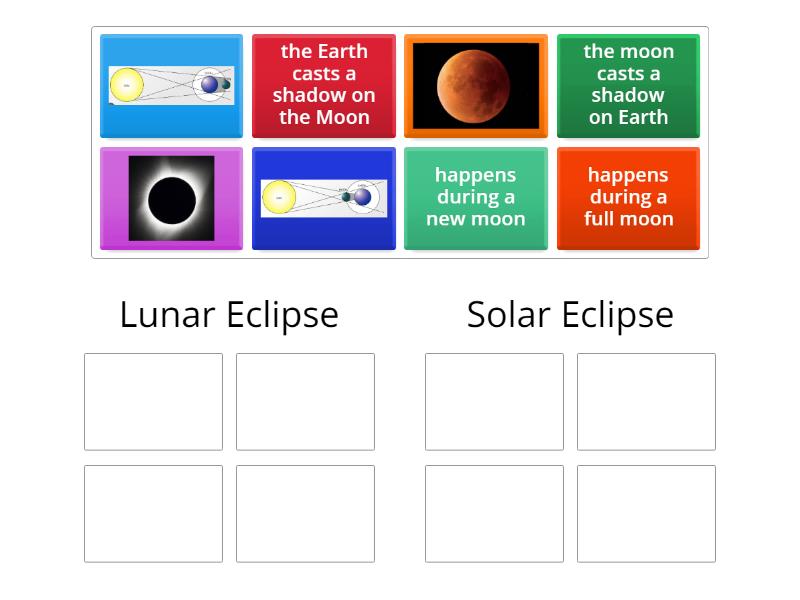Click the yellow sun in the light blue card
Screen dimensions: 800x600
point(127,86)
